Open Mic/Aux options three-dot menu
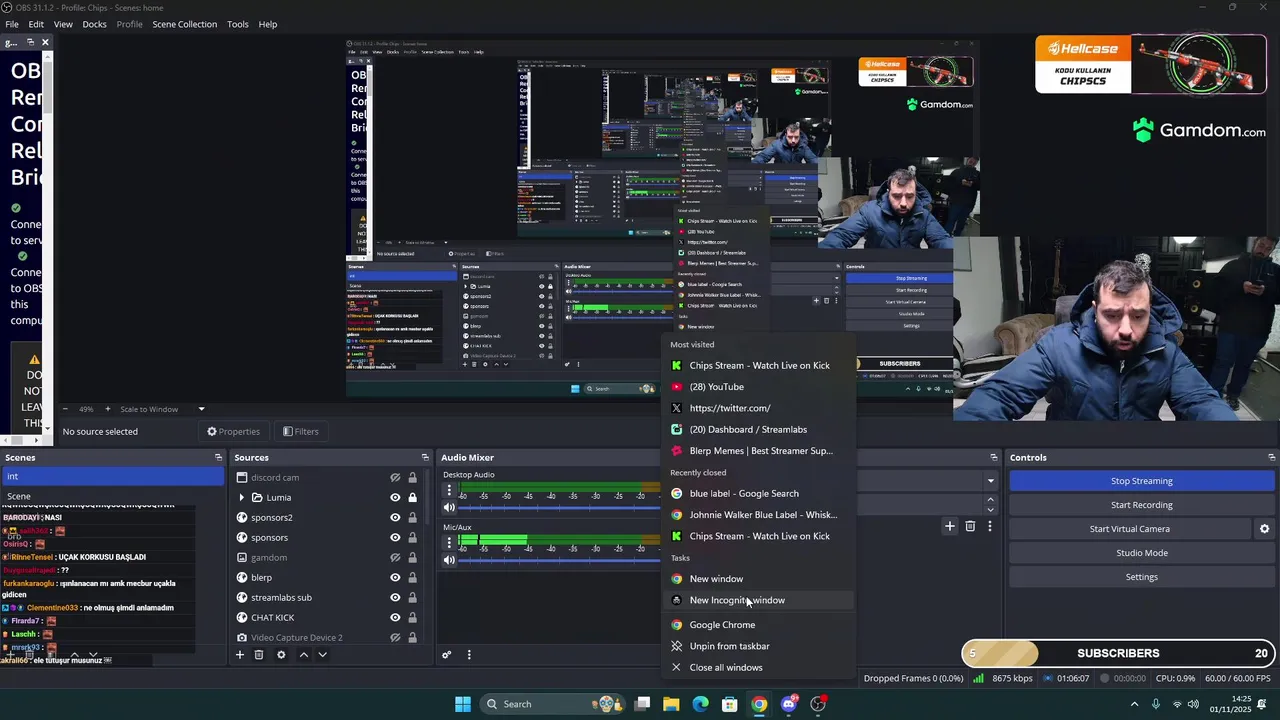 tap(449, 543)
